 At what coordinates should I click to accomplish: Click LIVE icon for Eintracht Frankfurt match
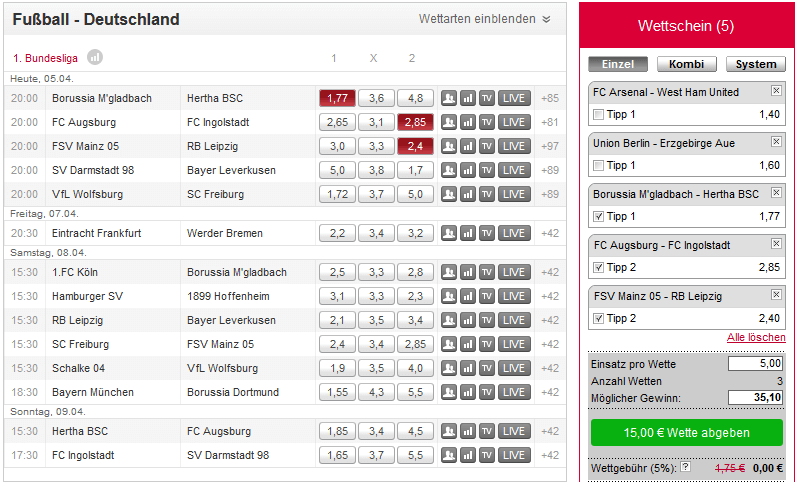coord(514,233)
